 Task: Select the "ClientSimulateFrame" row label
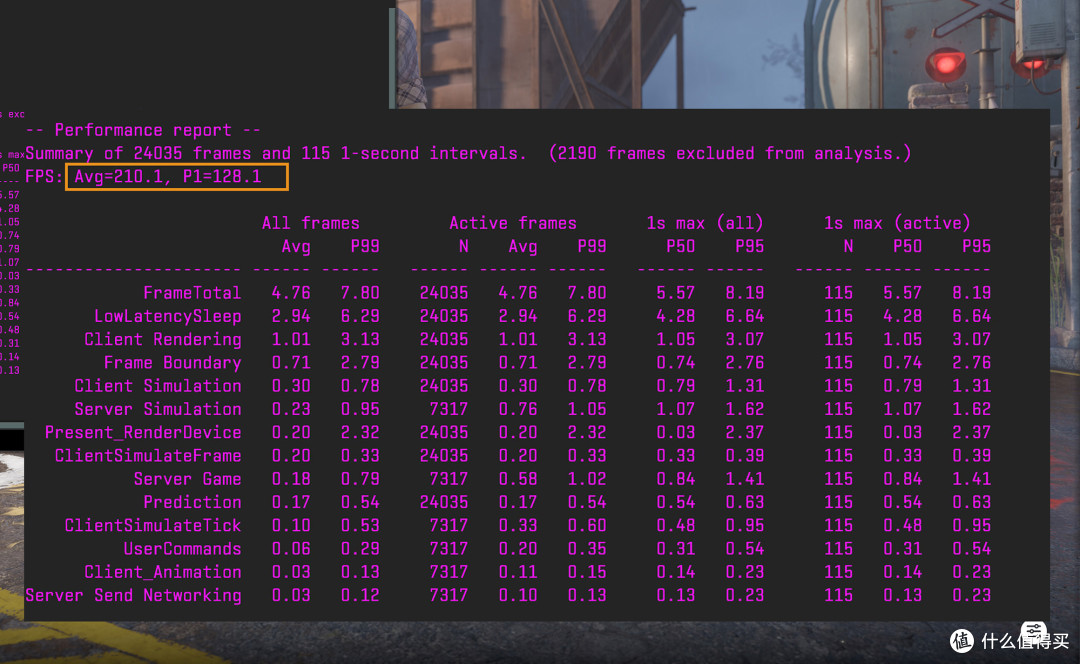148,456
